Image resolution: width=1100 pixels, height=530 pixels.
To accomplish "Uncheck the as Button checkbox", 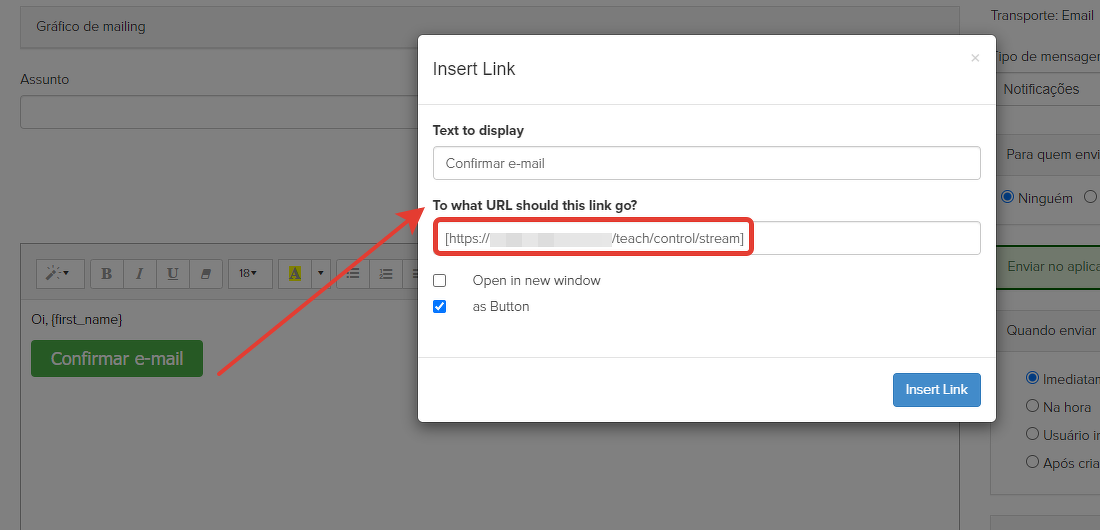I will click(440, 307).
